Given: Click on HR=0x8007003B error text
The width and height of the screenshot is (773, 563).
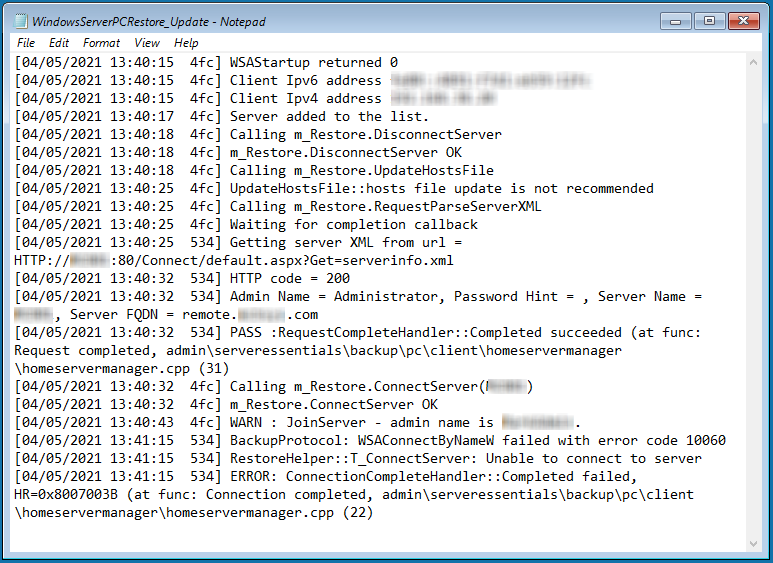Looking at the screenshot, I should pos(66,494).
